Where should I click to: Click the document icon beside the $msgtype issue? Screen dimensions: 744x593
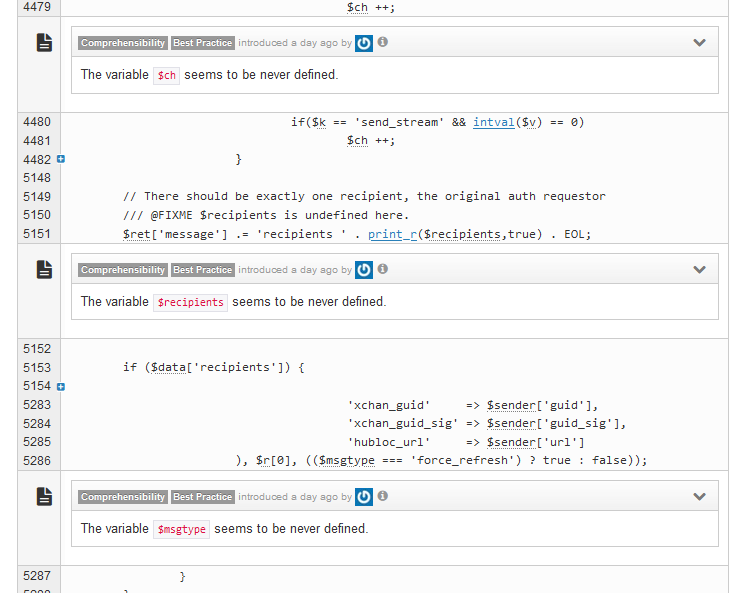tap(44, 496)
